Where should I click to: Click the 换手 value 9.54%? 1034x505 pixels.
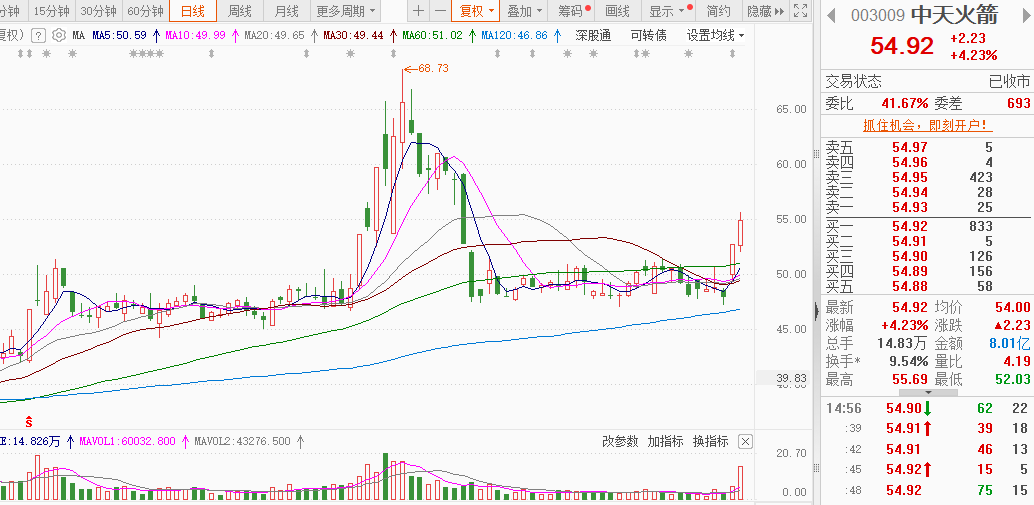(907, 361)
